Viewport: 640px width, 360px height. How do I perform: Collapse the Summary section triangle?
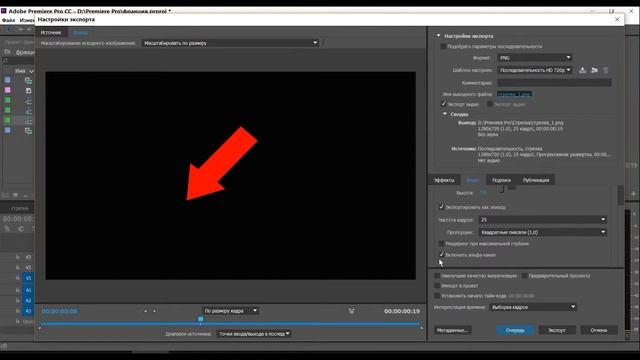click(x=445, y=114)
